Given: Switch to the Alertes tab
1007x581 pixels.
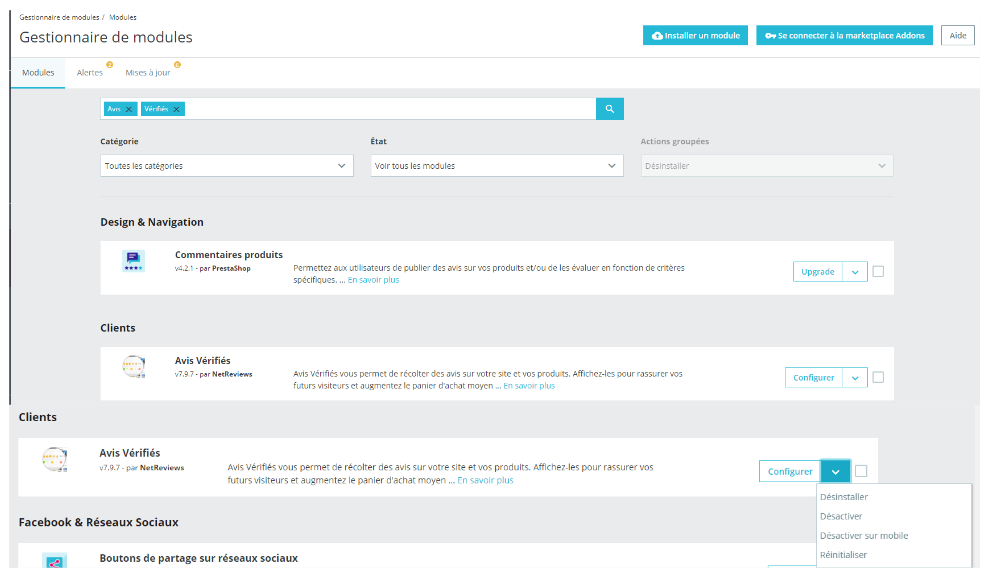Looking at the screenshot, I should pyautogui.click(x=90, y=73).
